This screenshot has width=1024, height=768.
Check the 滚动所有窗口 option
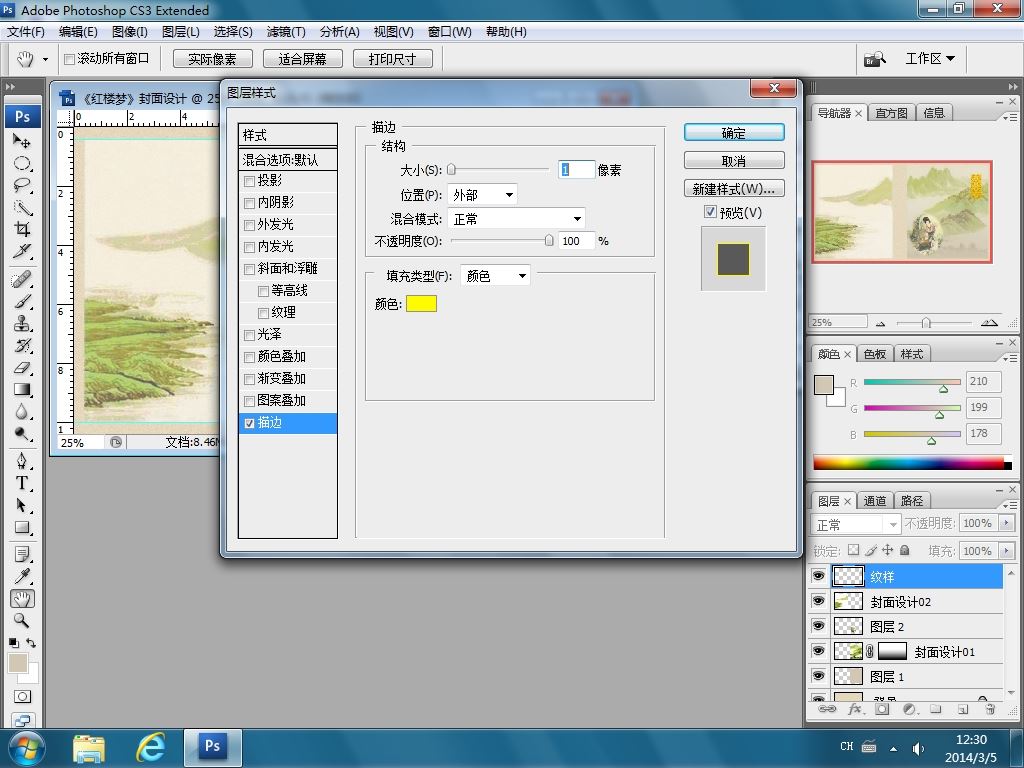click(x=69, y=59)
